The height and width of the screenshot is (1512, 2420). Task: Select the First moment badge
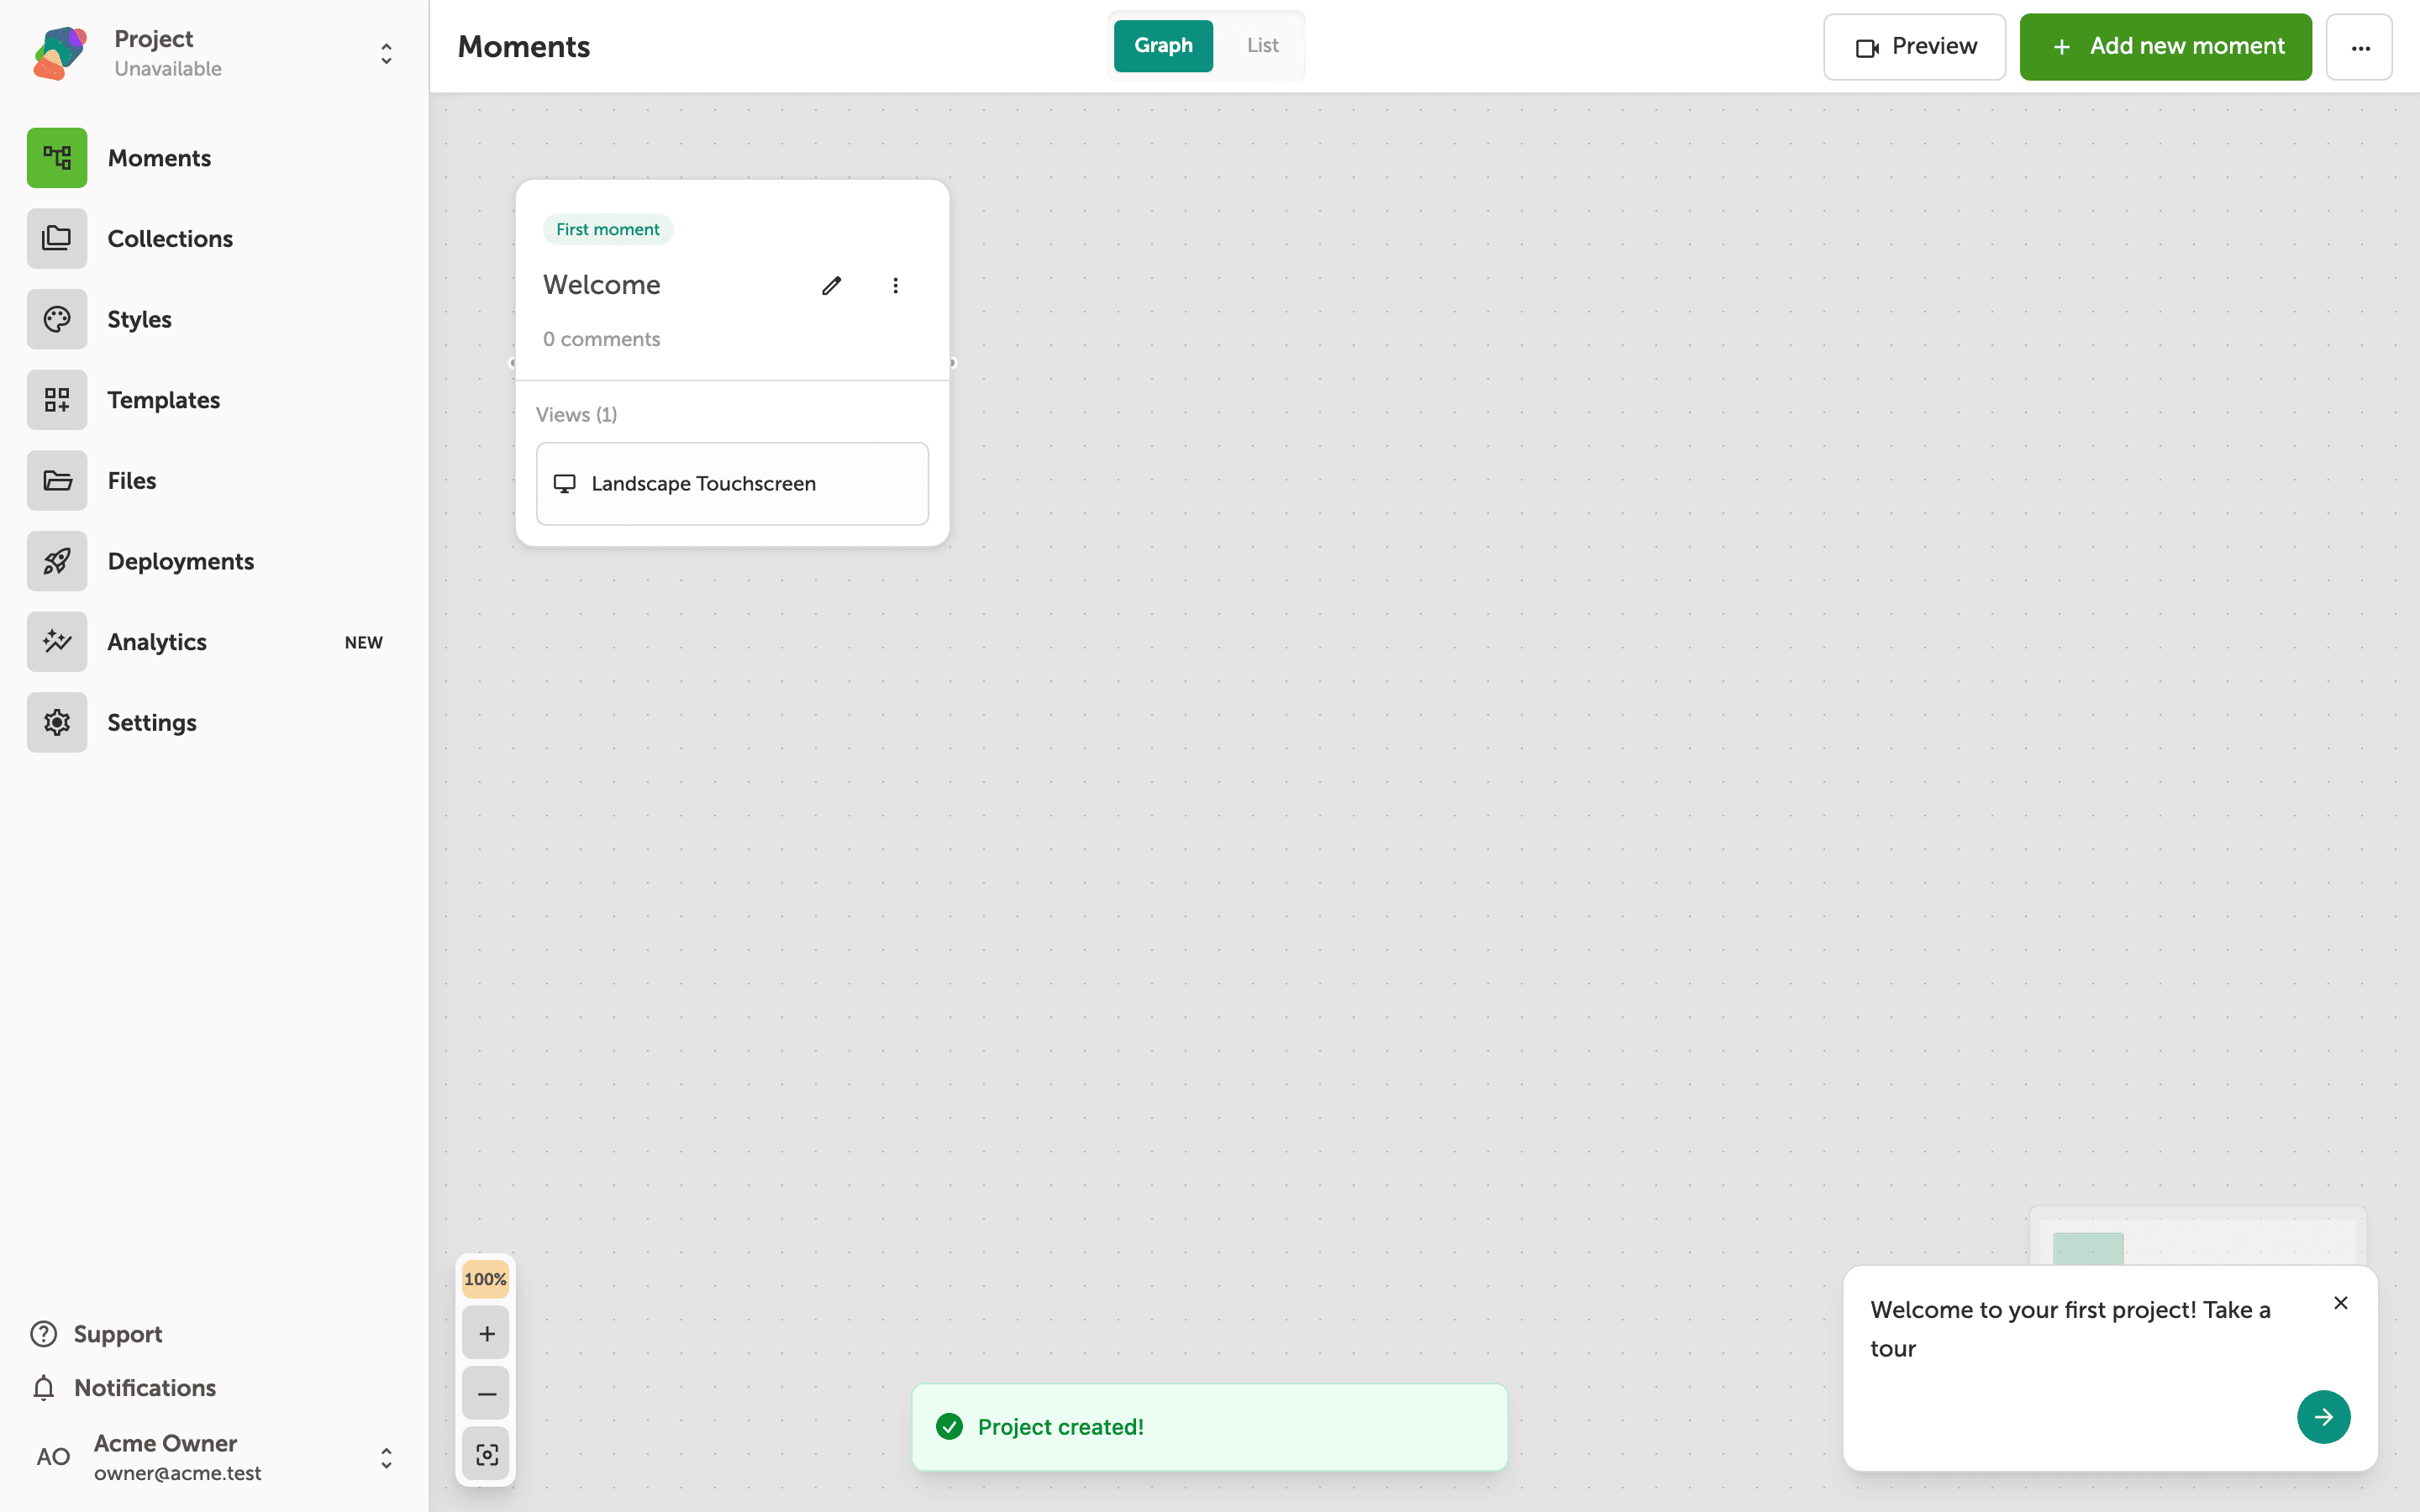608,229
